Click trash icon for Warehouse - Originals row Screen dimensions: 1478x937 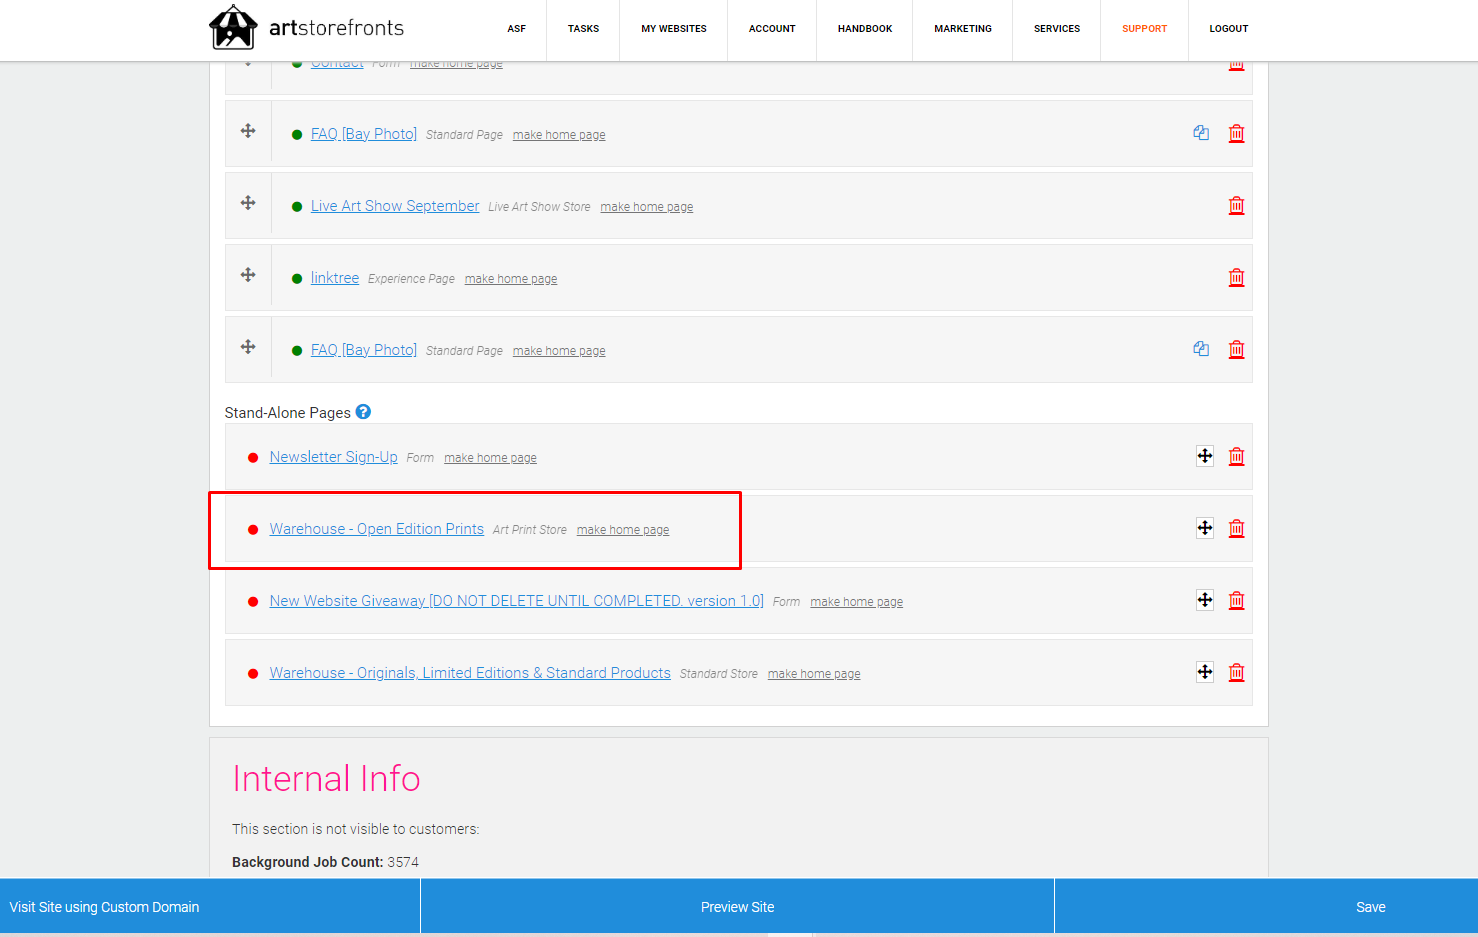tap(1236, 672)
